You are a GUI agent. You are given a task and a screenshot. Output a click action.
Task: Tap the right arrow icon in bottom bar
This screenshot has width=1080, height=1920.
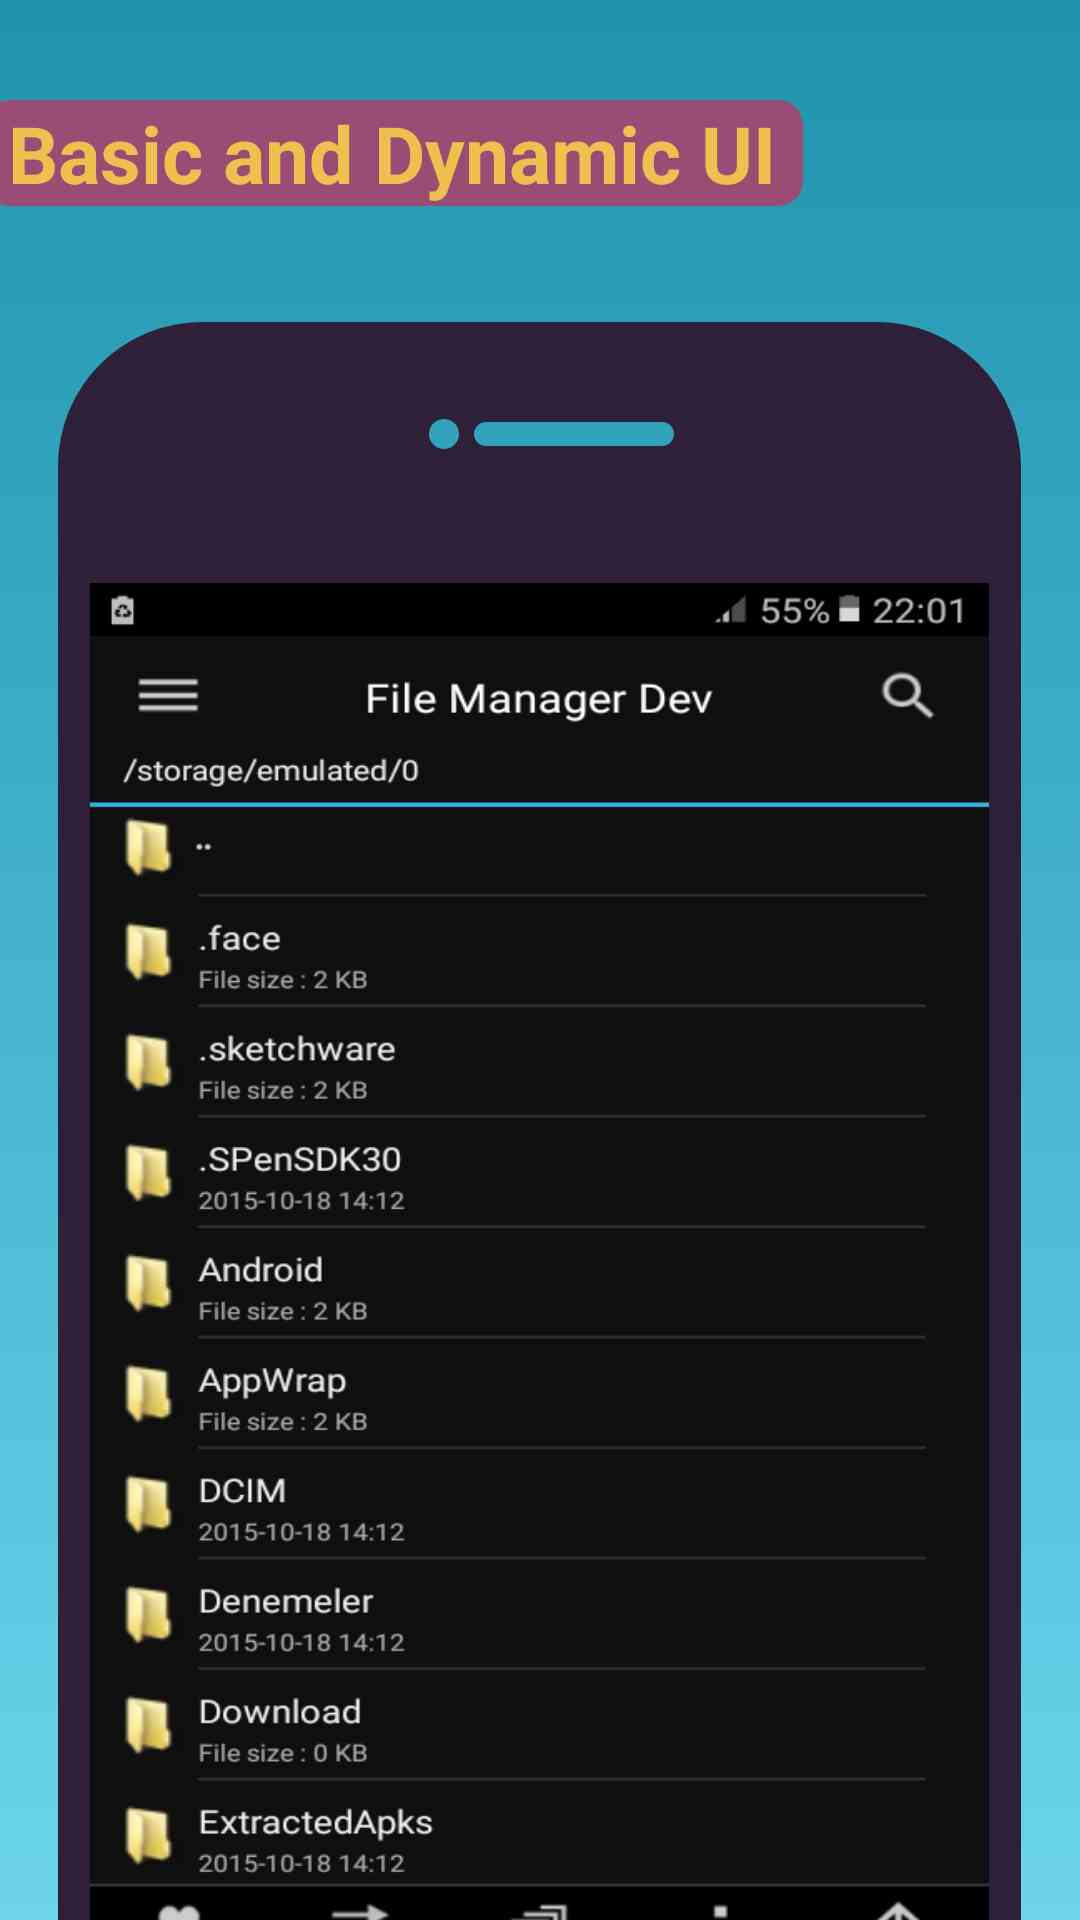coord(359,1910)
